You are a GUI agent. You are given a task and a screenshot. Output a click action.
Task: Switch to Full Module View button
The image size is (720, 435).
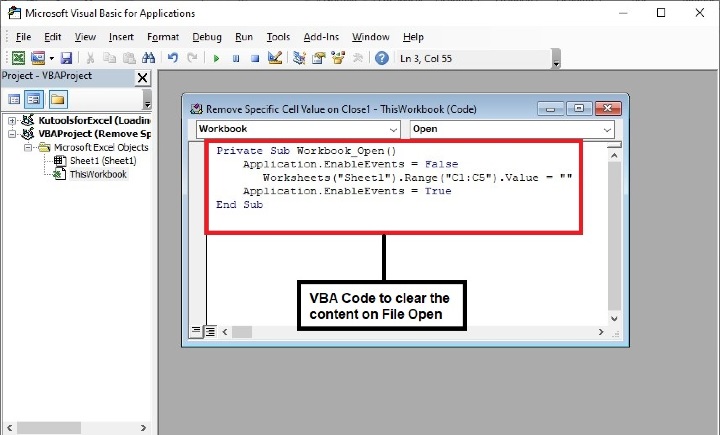210,331
